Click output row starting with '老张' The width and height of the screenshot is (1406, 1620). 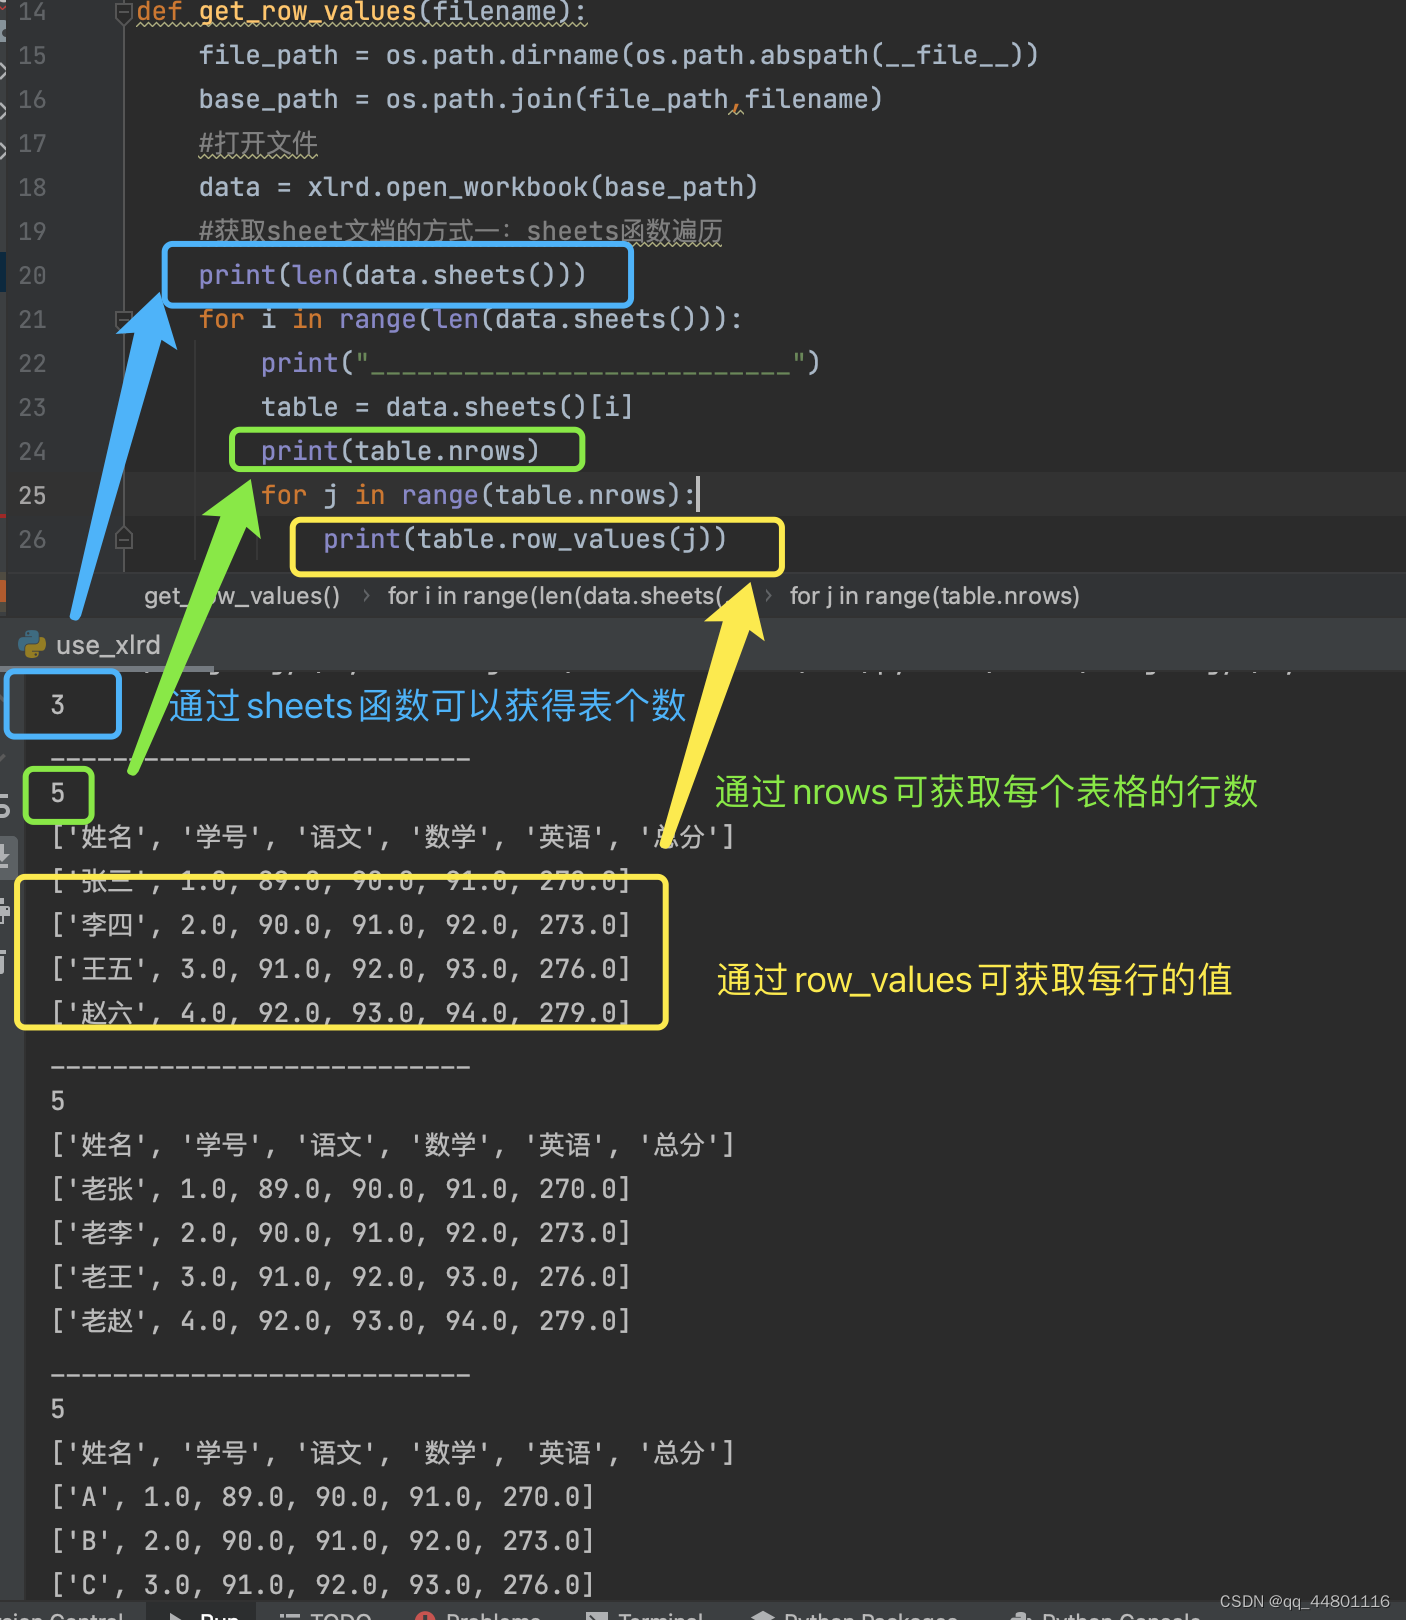click(x=341, y=1189)
